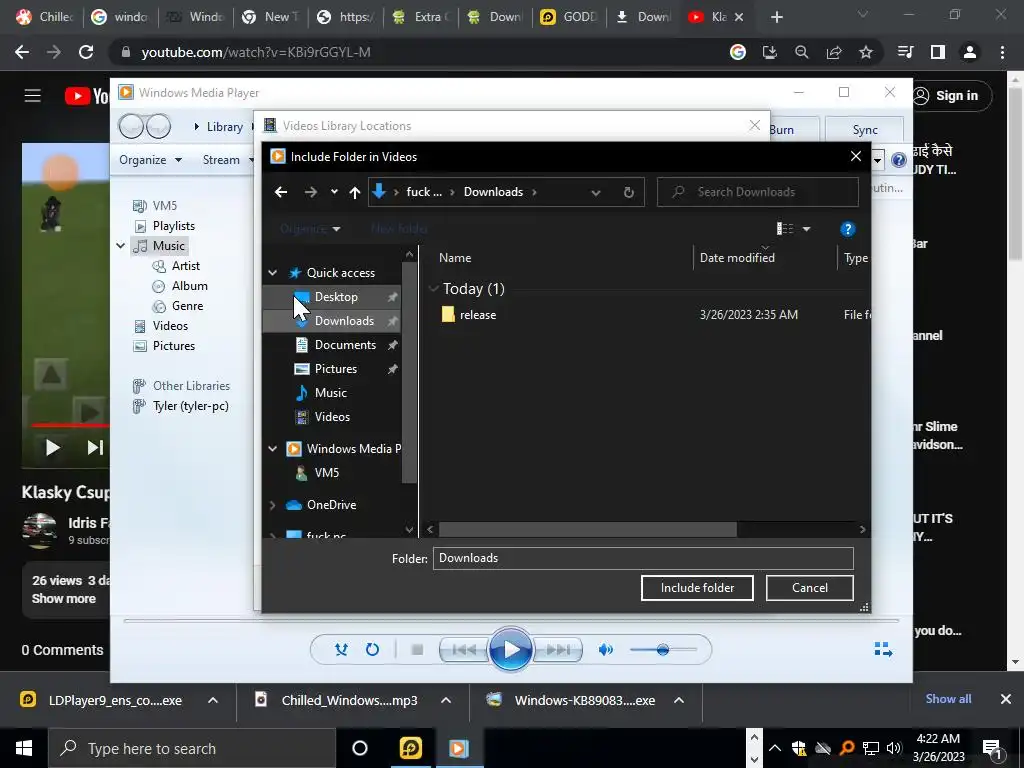
Task: Click the Folder name input field
Action: click(643, 558)
